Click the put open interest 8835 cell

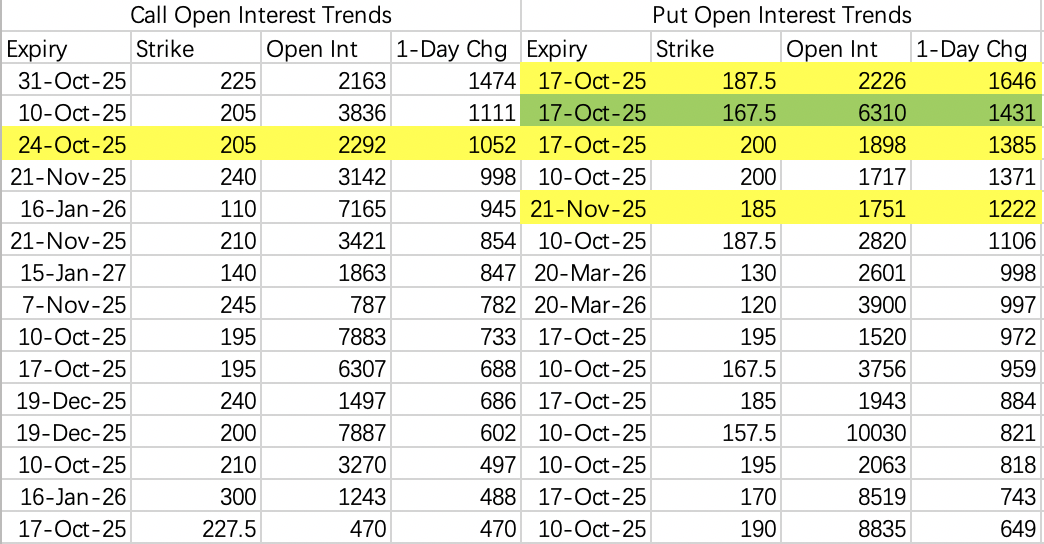pyautogui.click(x=846, y=529)
